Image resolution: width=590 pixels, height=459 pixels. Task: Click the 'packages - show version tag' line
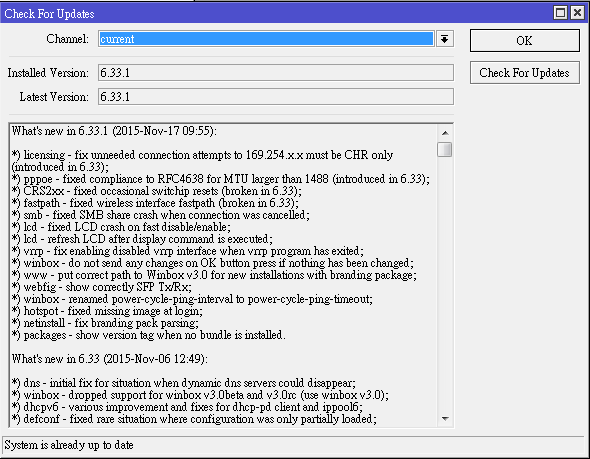(148, 335)
